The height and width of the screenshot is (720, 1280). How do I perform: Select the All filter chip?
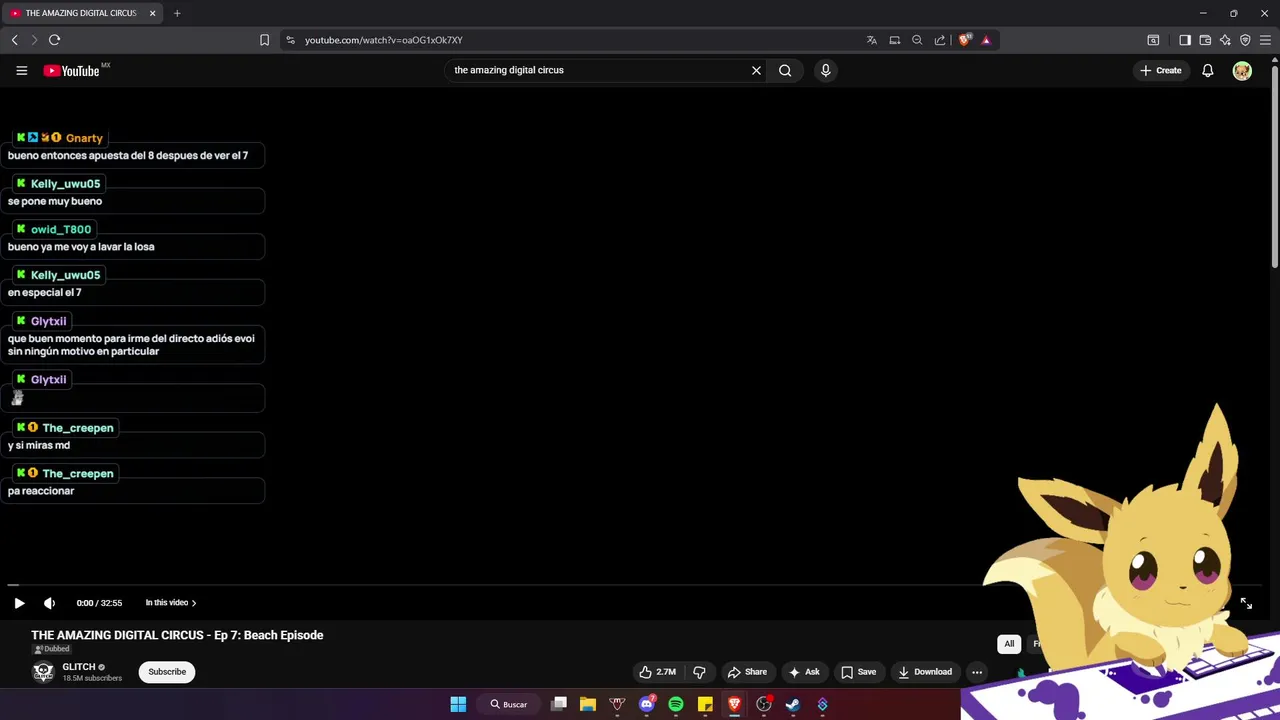[1009, 644]
